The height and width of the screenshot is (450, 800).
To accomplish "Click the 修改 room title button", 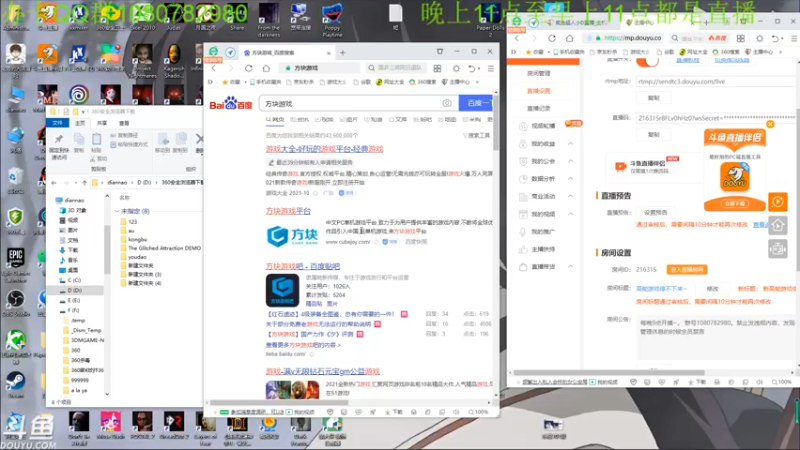I will 713,289.
